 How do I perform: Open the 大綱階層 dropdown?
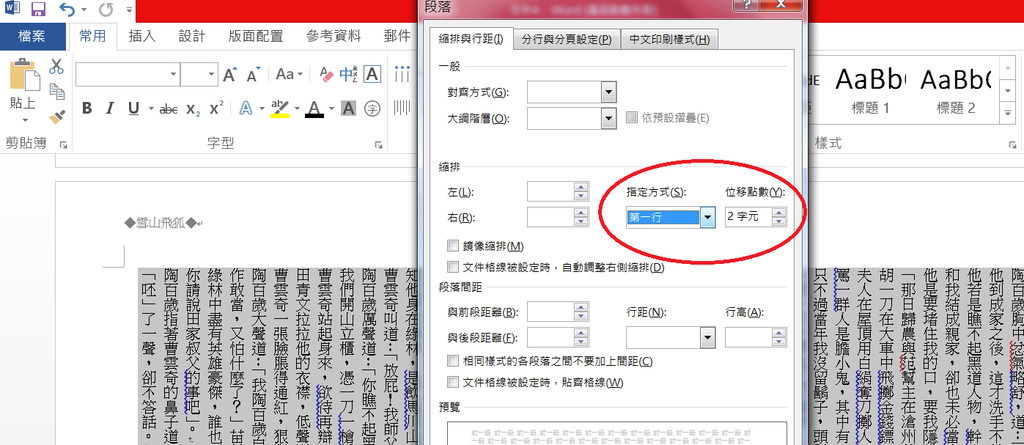(609, 118)
